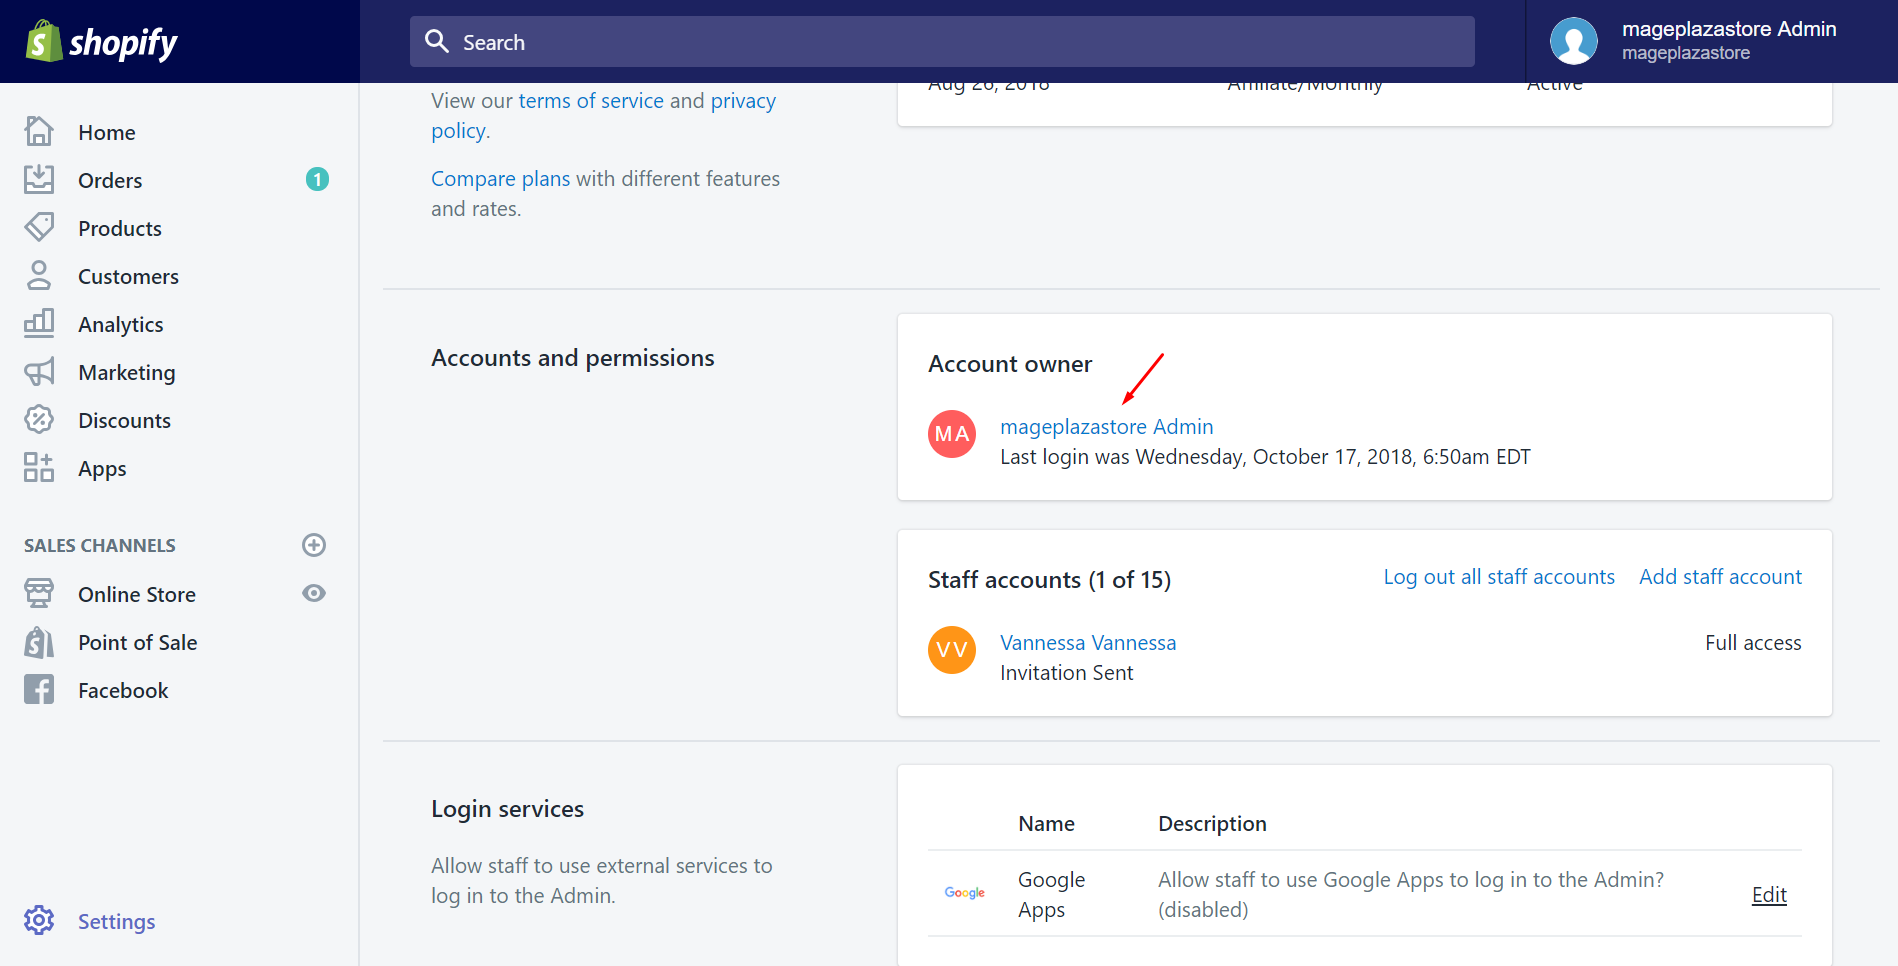Click the Analytics bar chart icon
This screenshot has width=1898, height=966.
[39, 323]
